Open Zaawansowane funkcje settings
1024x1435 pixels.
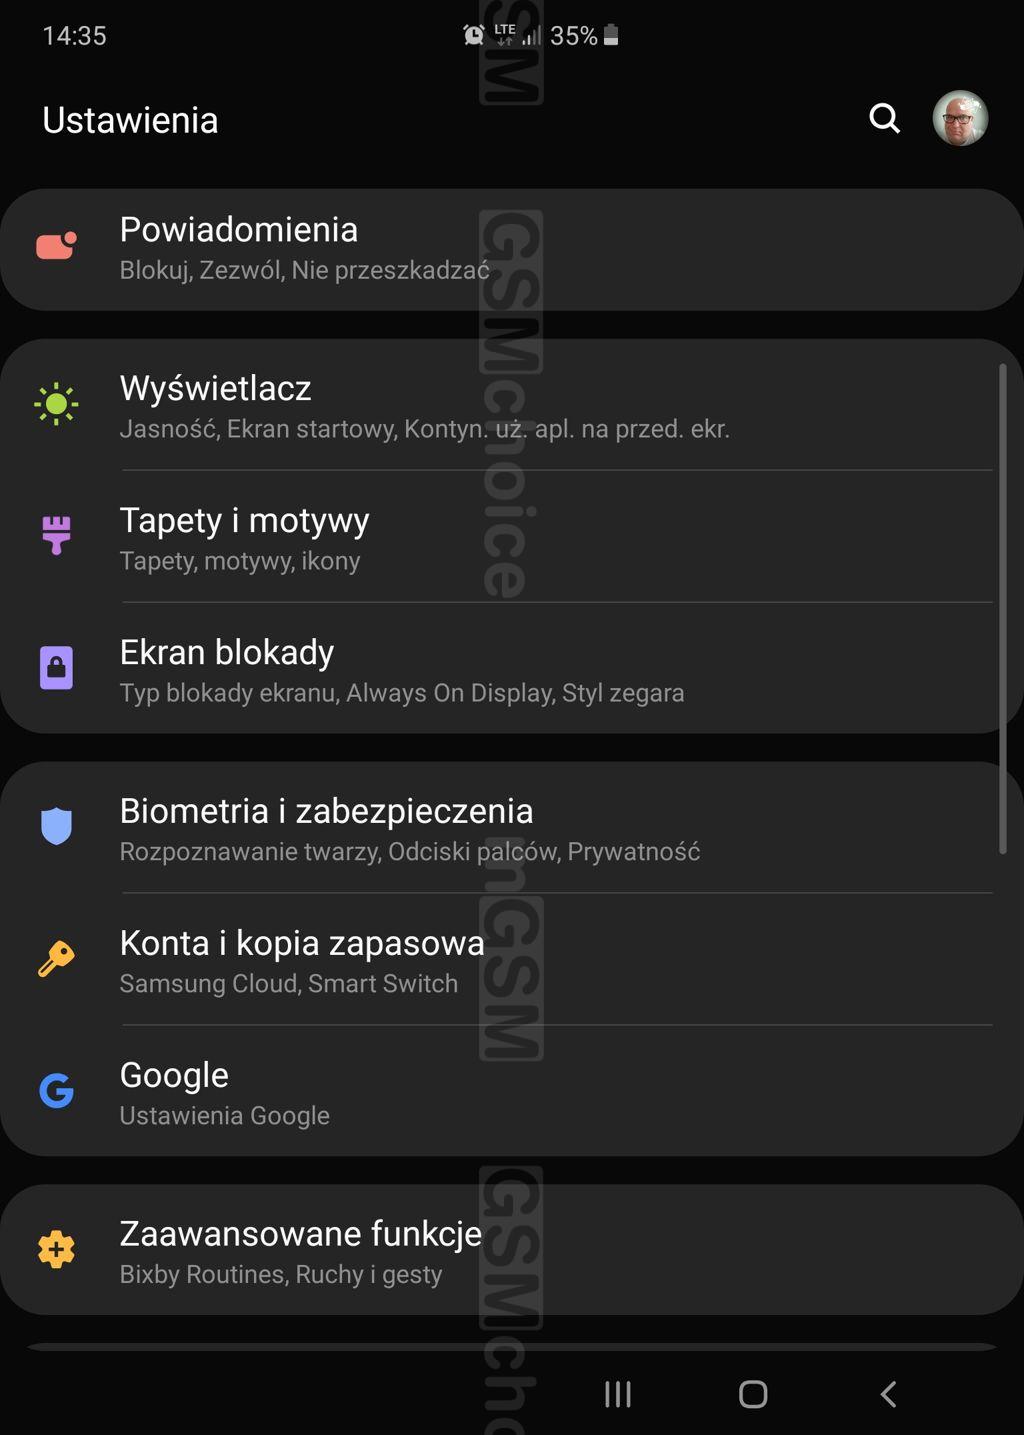512,1250
